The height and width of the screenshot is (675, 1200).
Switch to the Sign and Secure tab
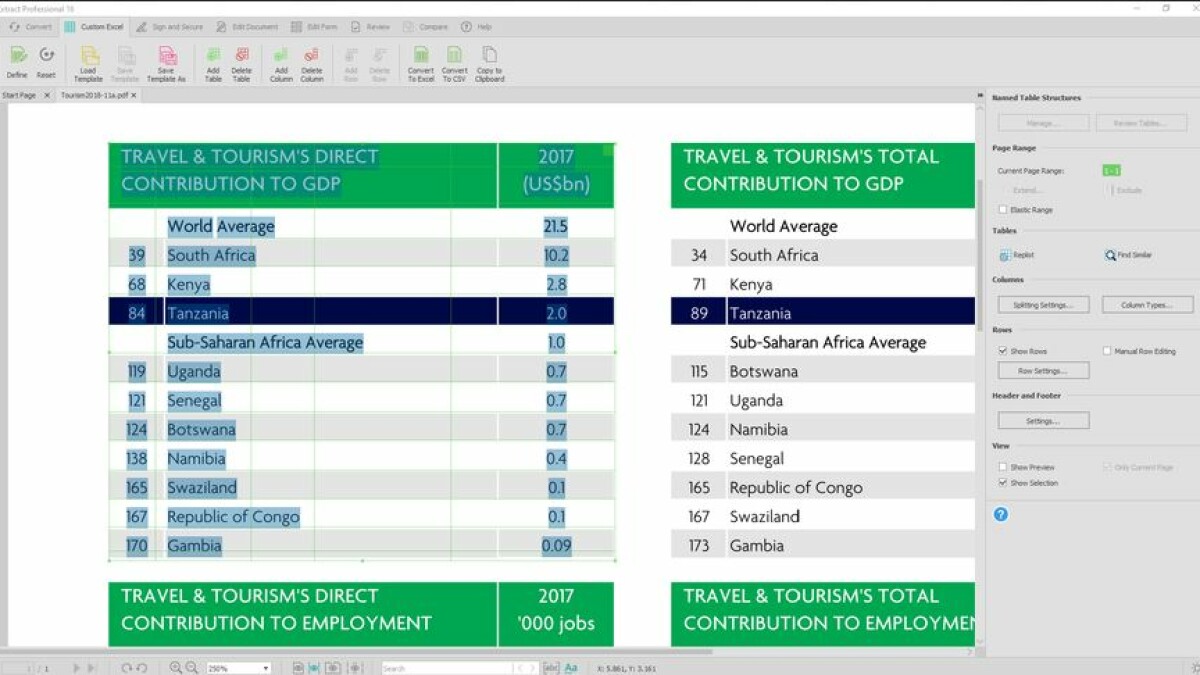click(170, 27)
